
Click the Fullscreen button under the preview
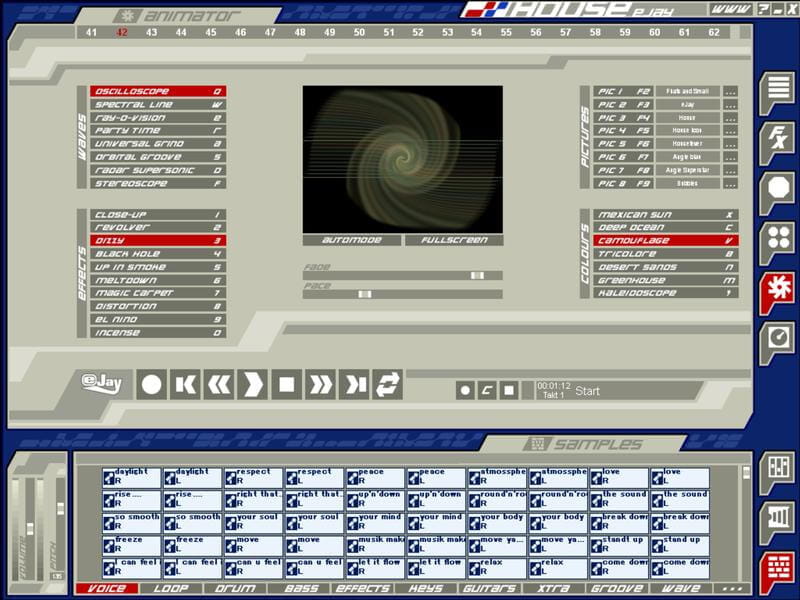coord(453,240)
